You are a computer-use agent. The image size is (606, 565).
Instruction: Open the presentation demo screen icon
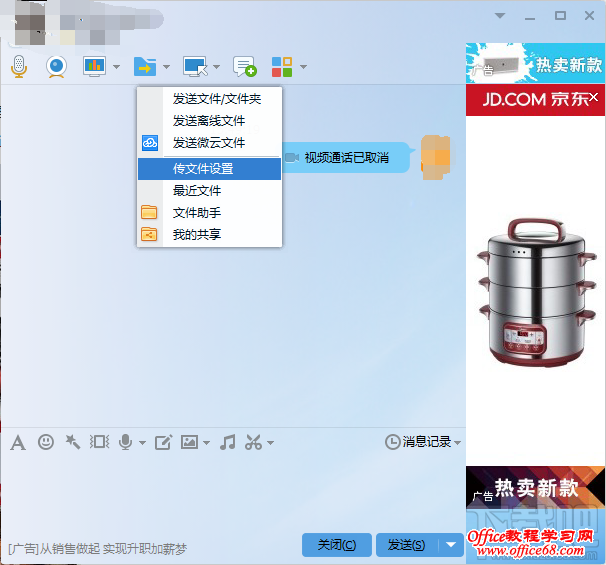[x=94, y=66]
